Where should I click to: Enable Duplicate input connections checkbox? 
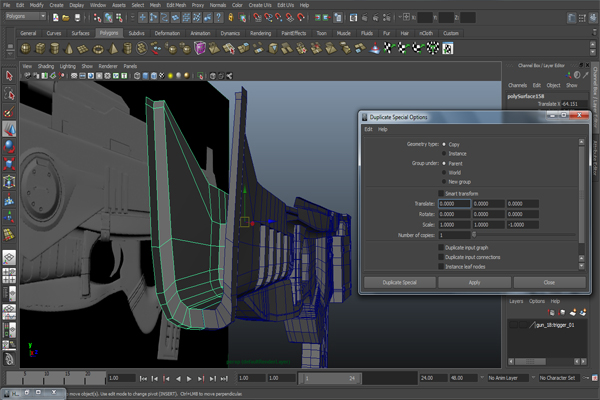(441, 257)
